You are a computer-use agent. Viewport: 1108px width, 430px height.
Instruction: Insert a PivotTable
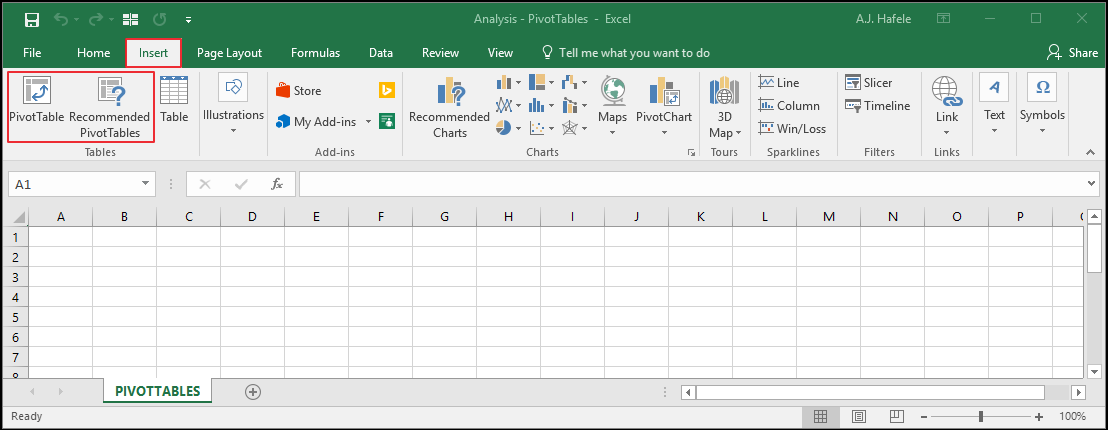36,100
